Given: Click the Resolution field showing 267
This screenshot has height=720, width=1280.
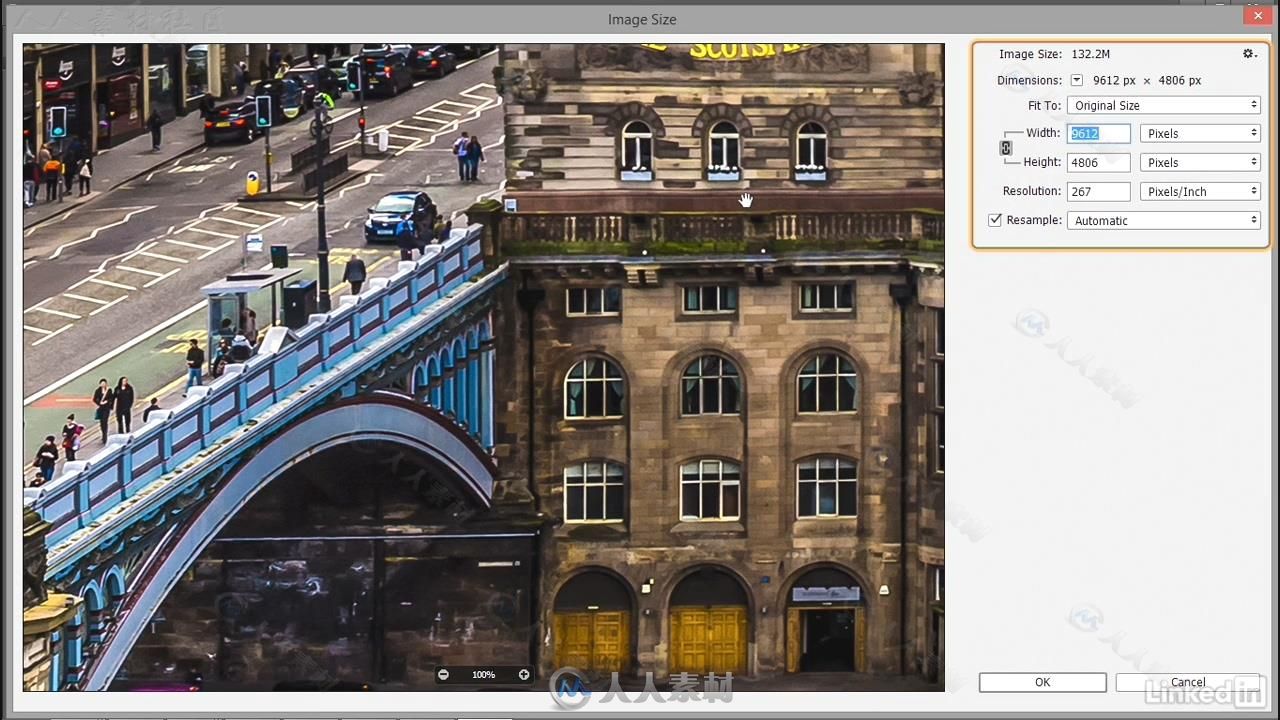Looking at the screenshot, I should pyautogui.click(x=1098, y=191).
